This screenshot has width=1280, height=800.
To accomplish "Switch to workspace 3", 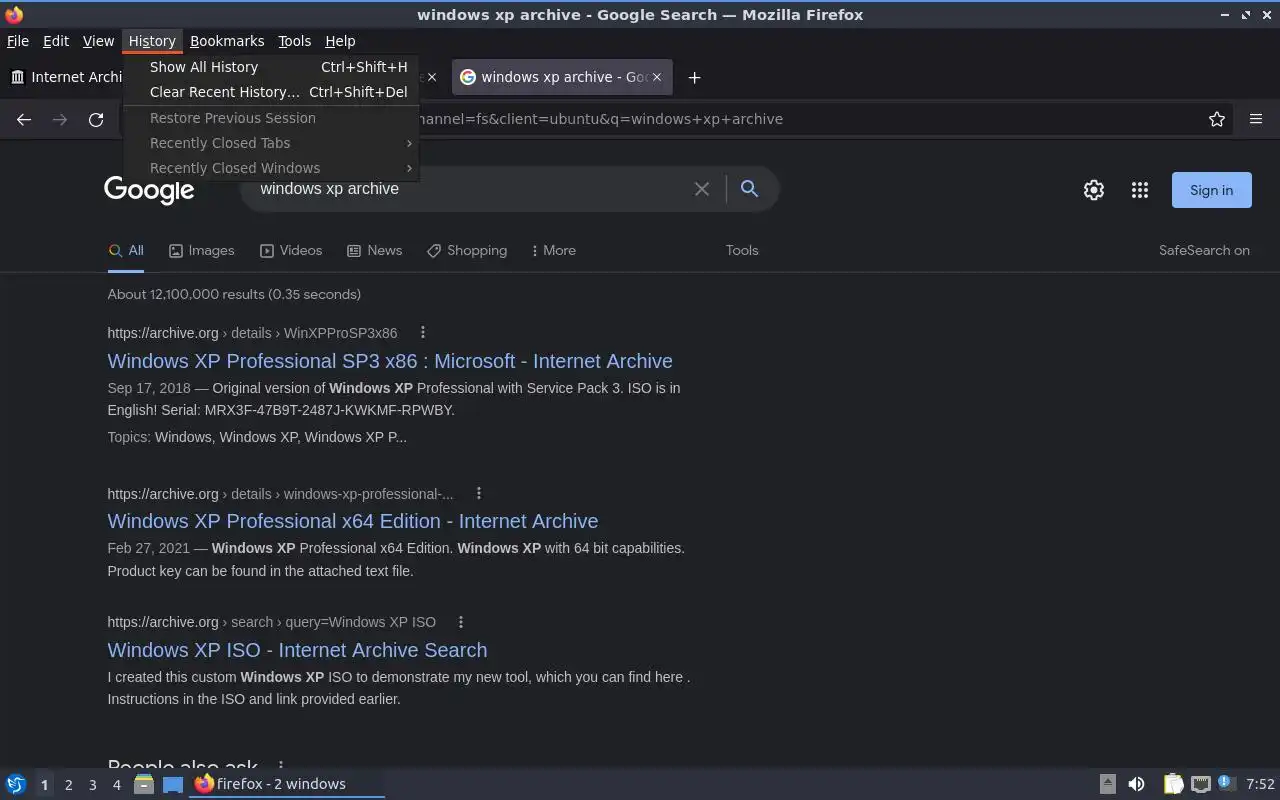I will tap(92, 785).
